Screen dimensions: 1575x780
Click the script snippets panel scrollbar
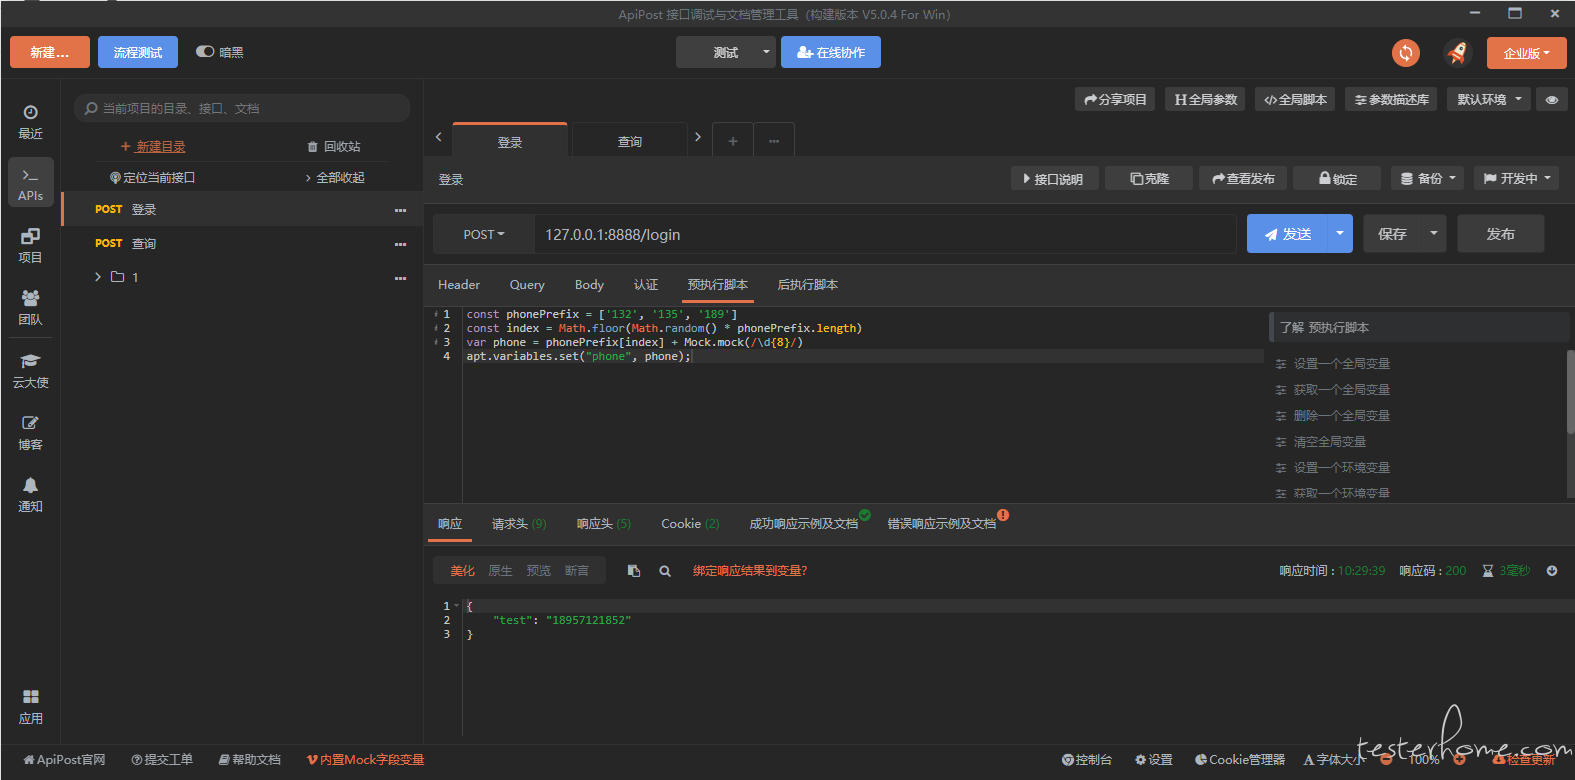tap(1570, 391)
